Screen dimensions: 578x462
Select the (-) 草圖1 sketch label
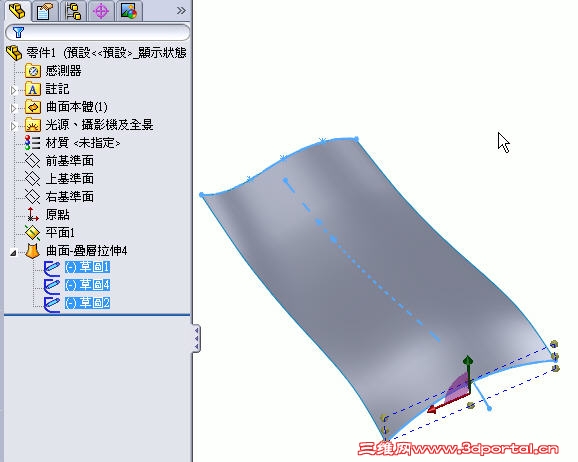coord(87,267)
